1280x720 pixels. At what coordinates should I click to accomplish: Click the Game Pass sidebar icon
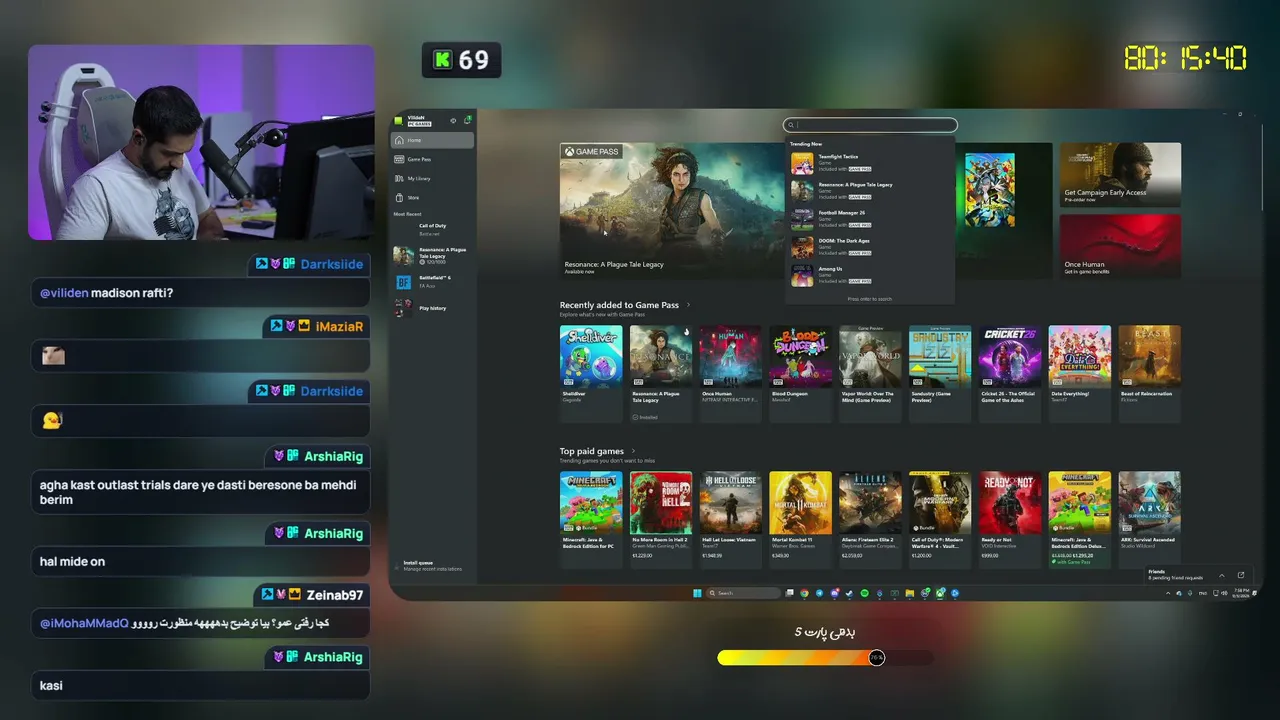point(399,159)
